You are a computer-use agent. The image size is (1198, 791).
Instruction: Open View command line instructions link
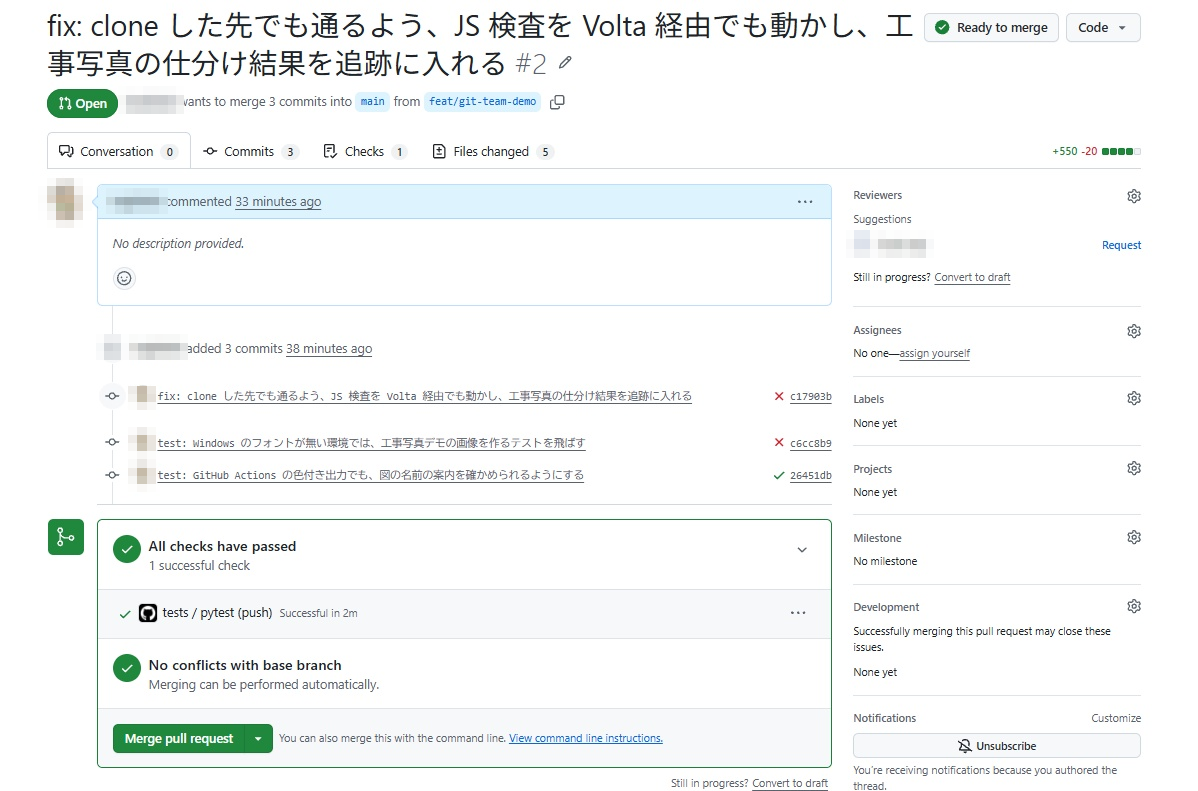point(585,738)
